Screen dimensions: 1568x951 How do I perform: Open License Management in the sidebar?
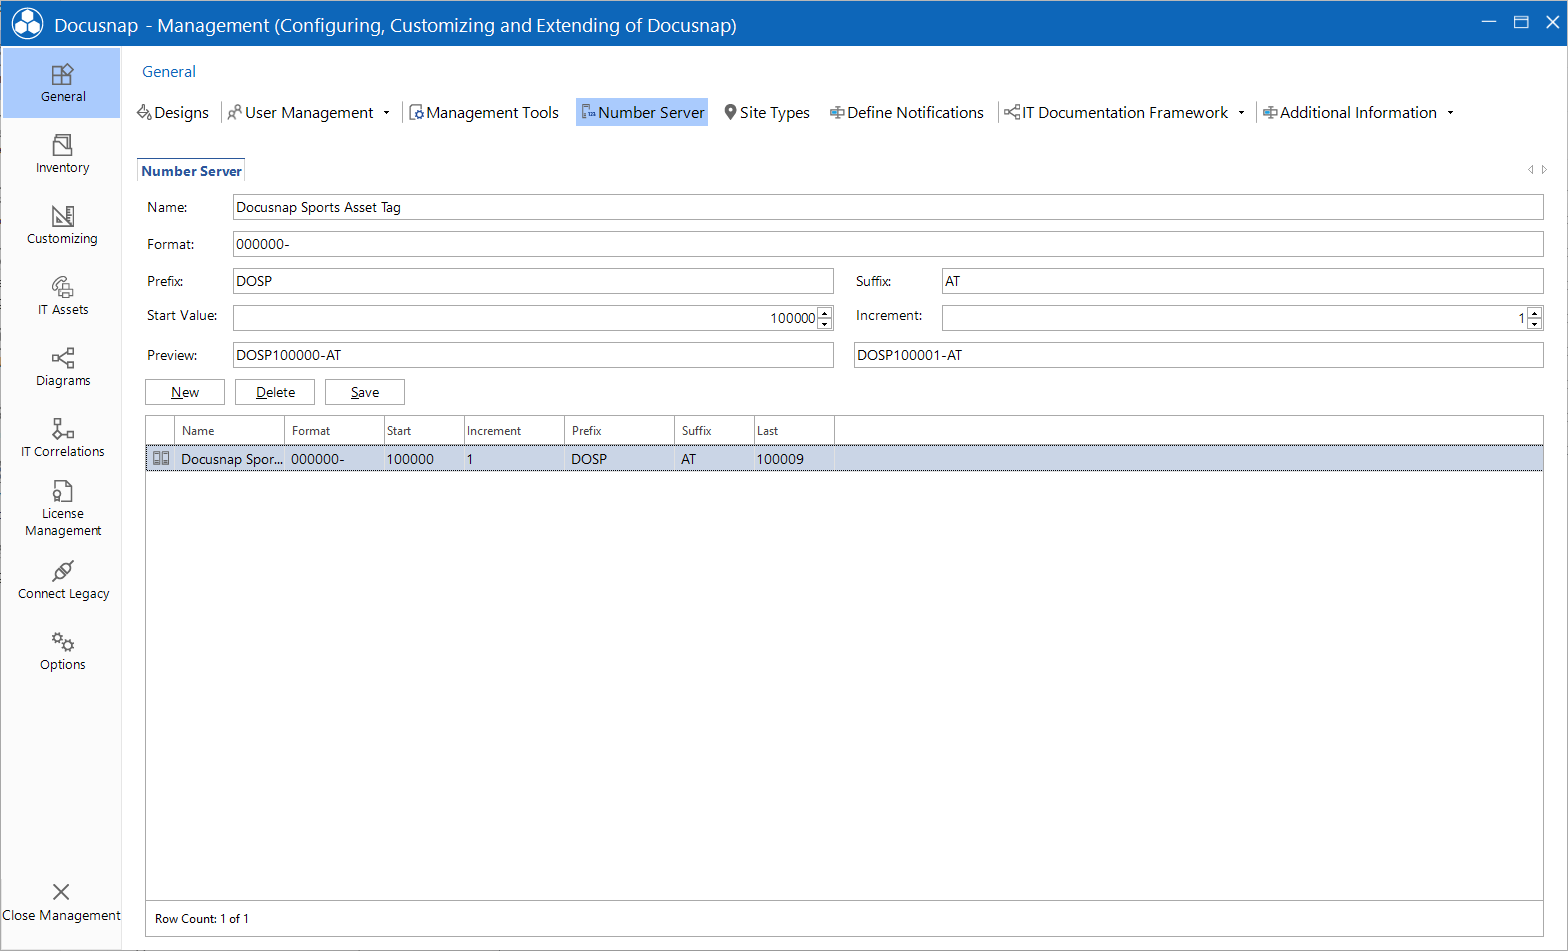click(x=62, y=508)
